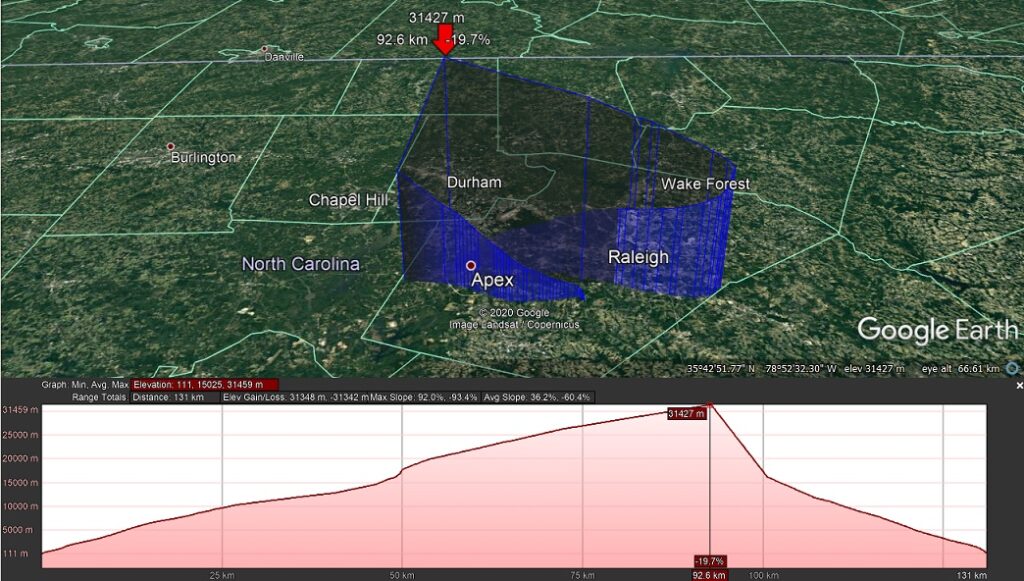Click the Burlington city marker dot

[171, 146]
